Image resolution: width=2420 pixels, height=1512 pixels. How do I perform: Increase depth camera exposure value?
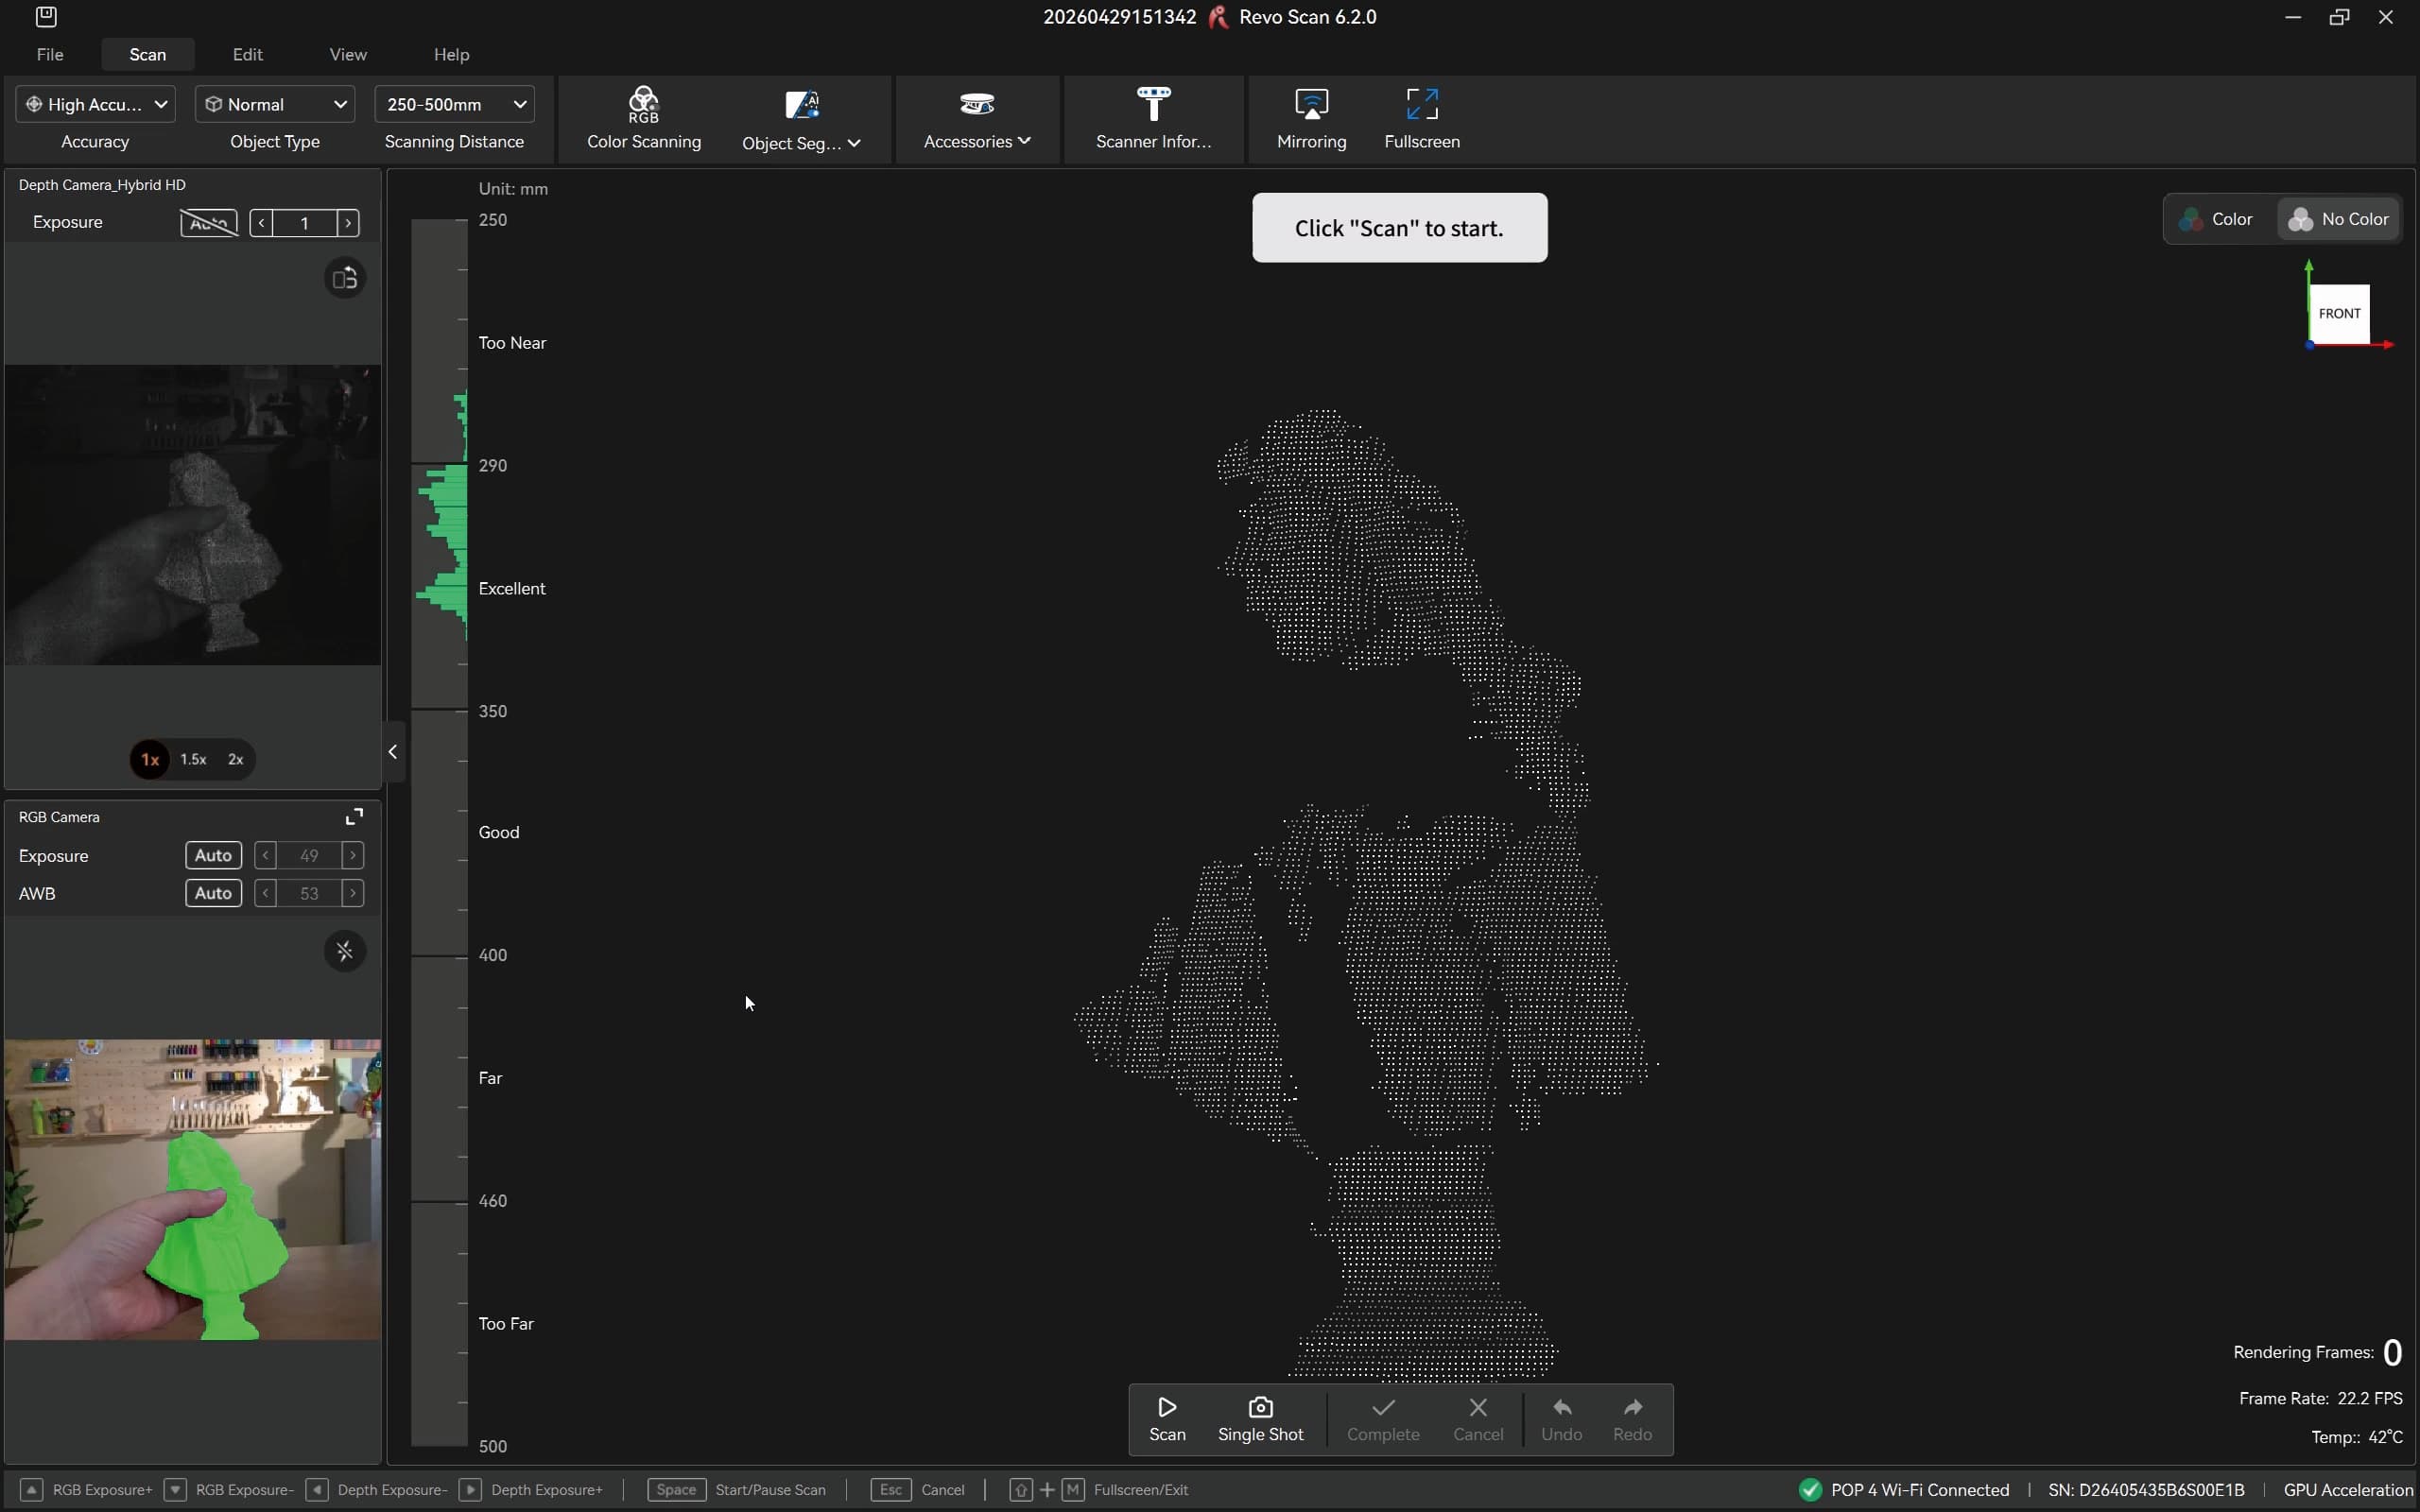point(348,223)
